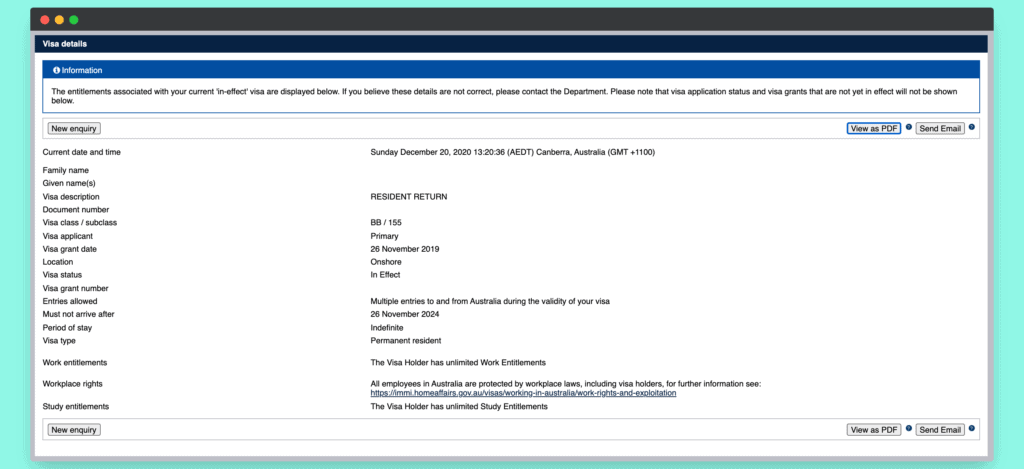Click the bottom View as PDF button

874,430
